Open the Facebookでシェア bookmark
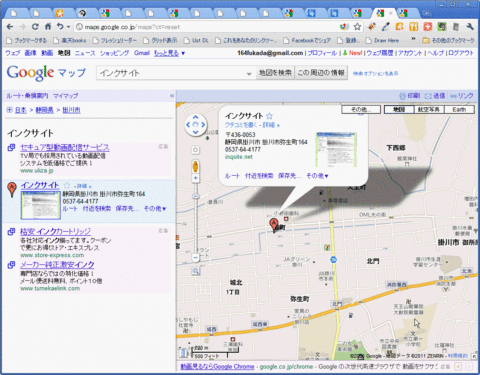This screenshot has height=375, width=480. 307,40
